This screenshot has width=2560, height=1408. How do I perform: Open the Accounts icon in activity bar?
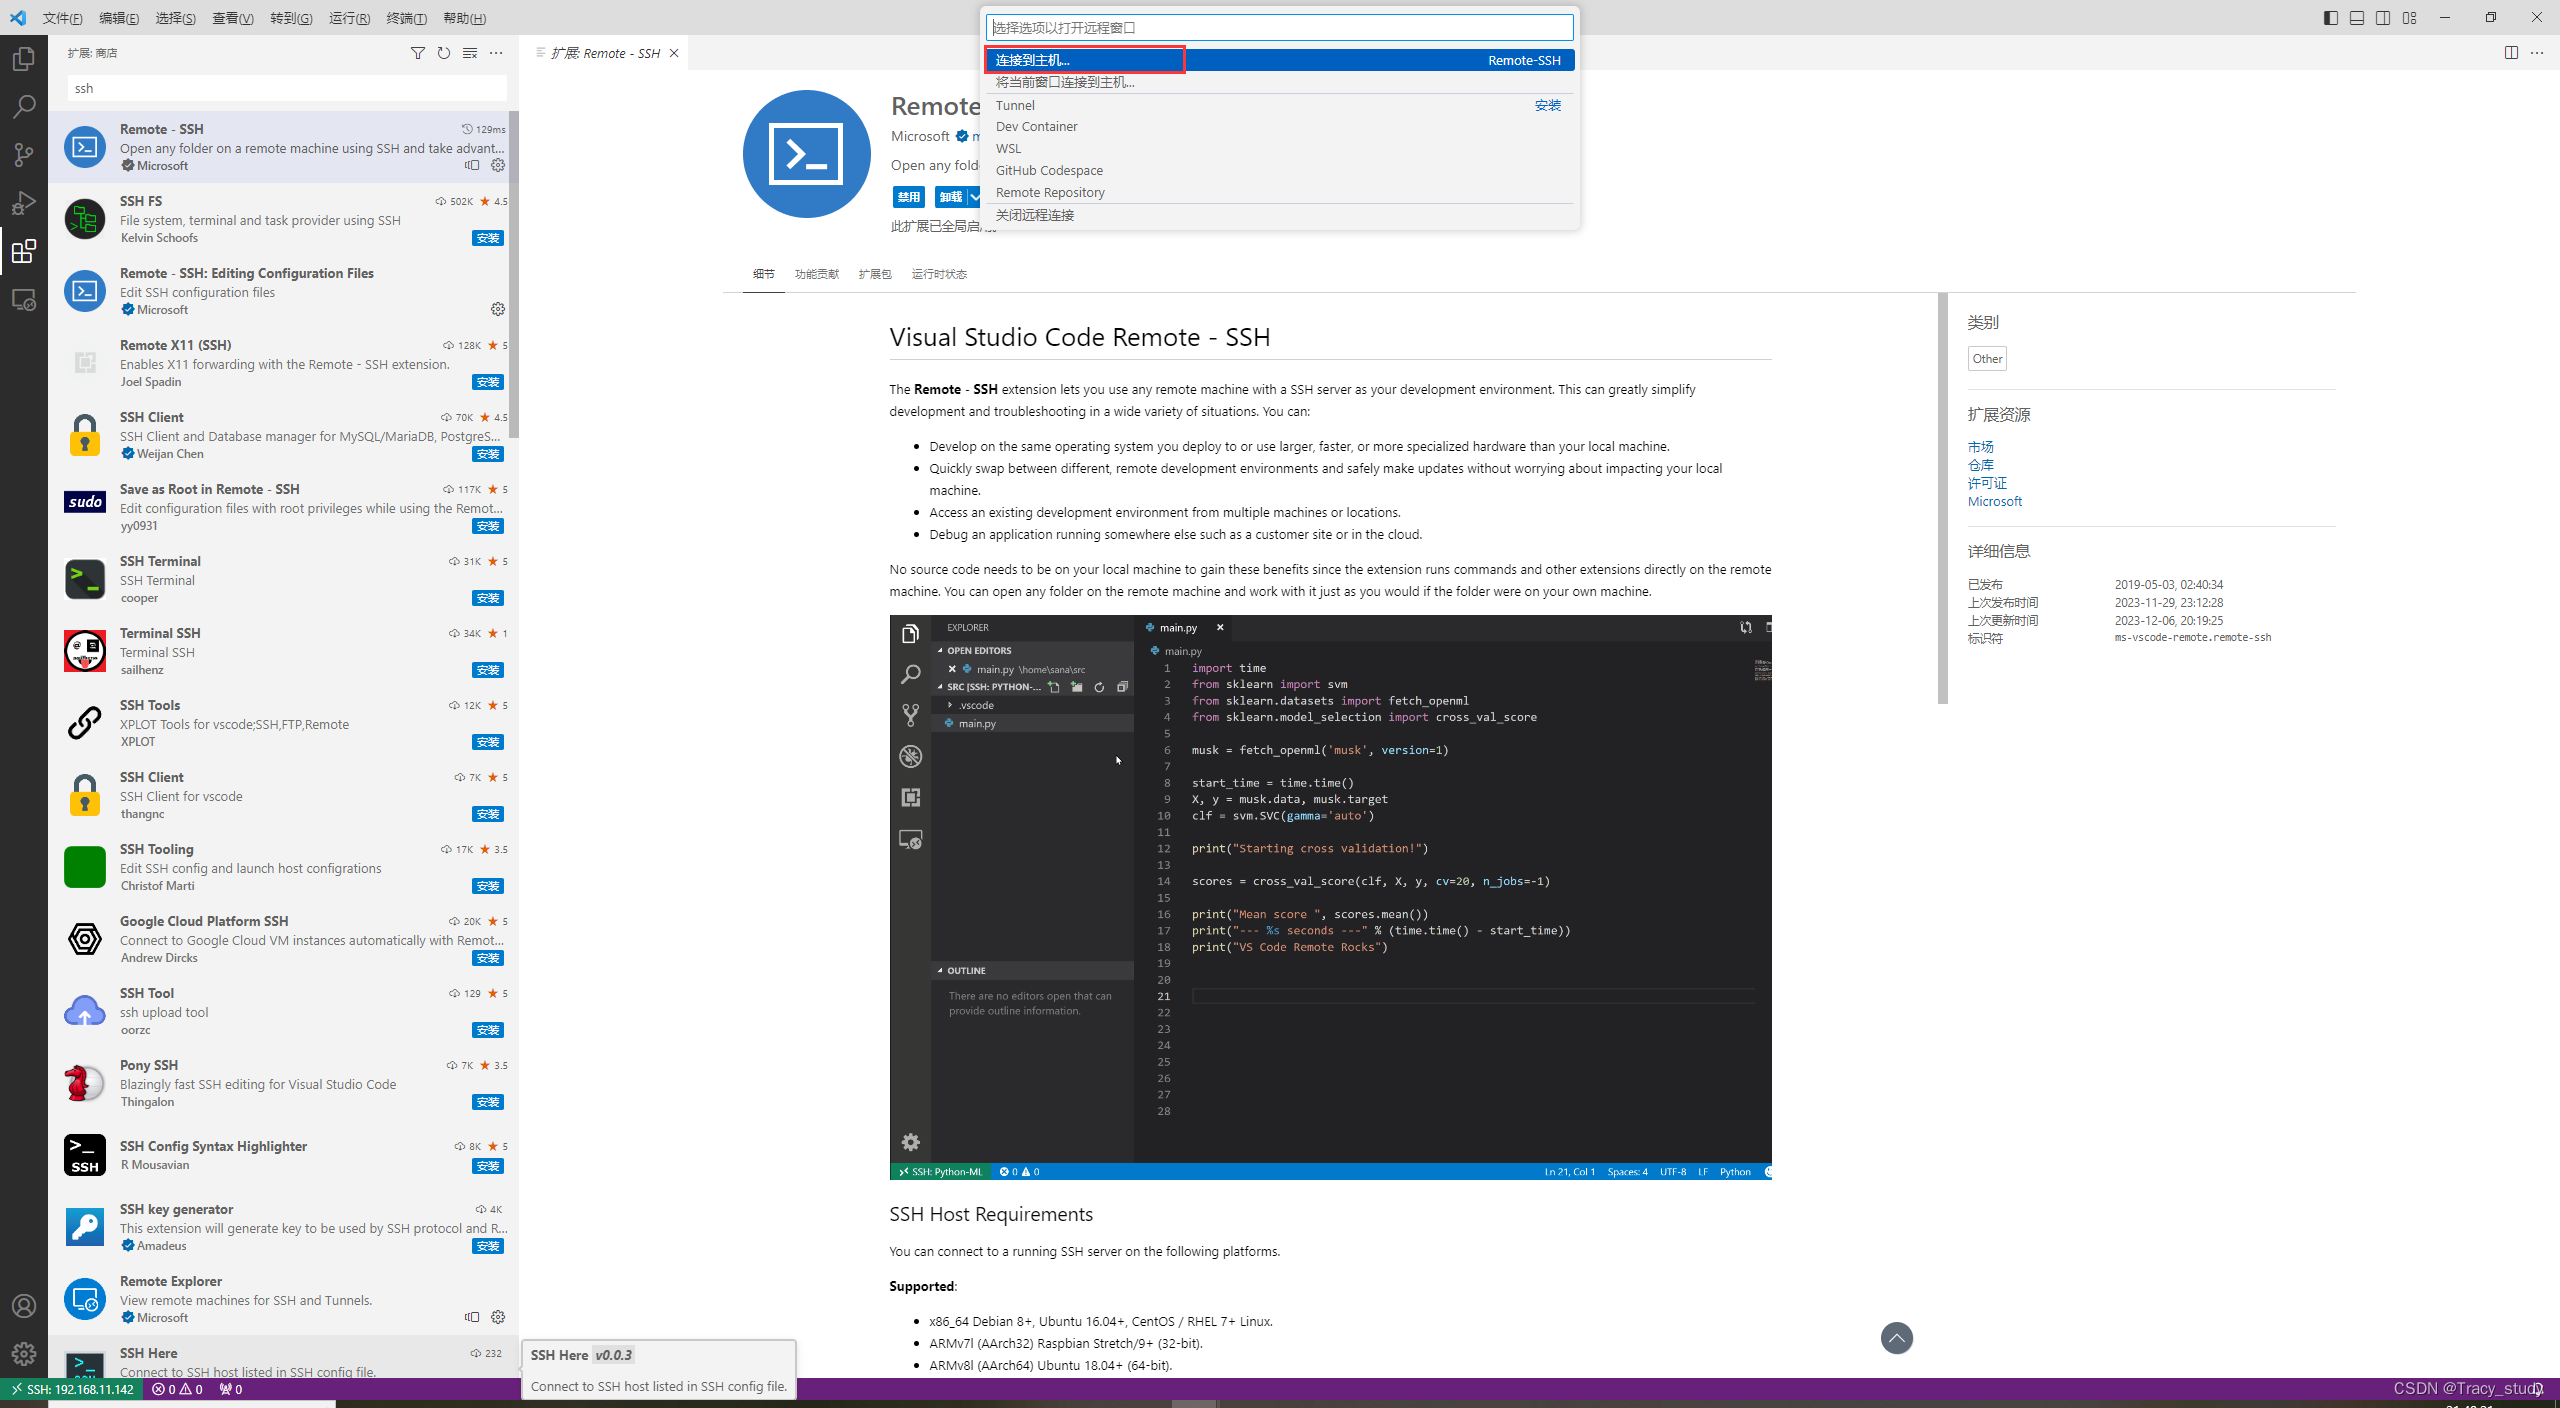click(x=24, y=1306)
